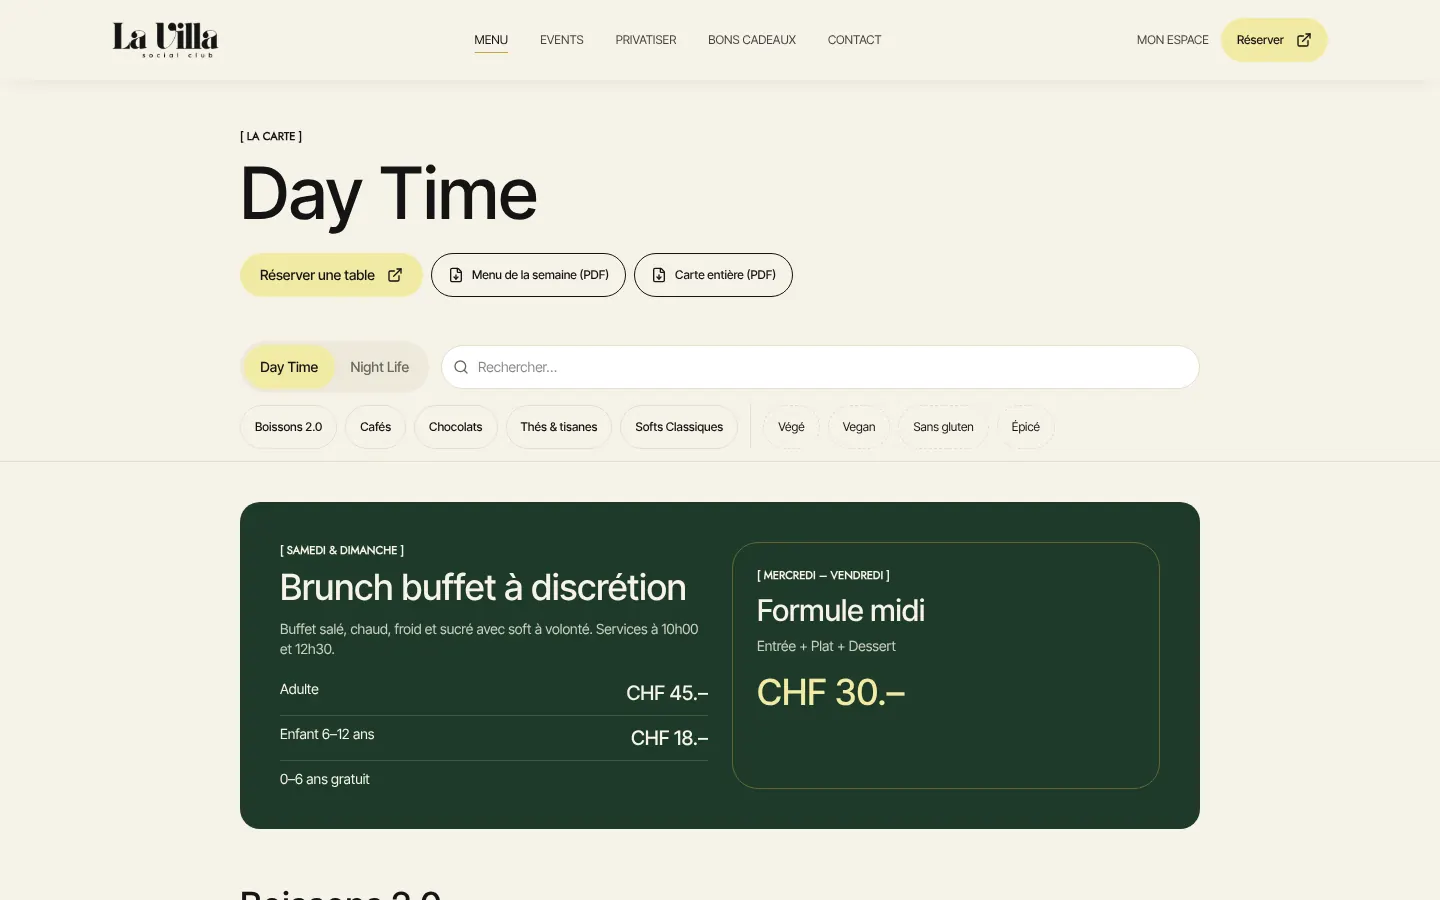Jump to the Softs Classiques category
1440x900 pixels.
point(679,427)
